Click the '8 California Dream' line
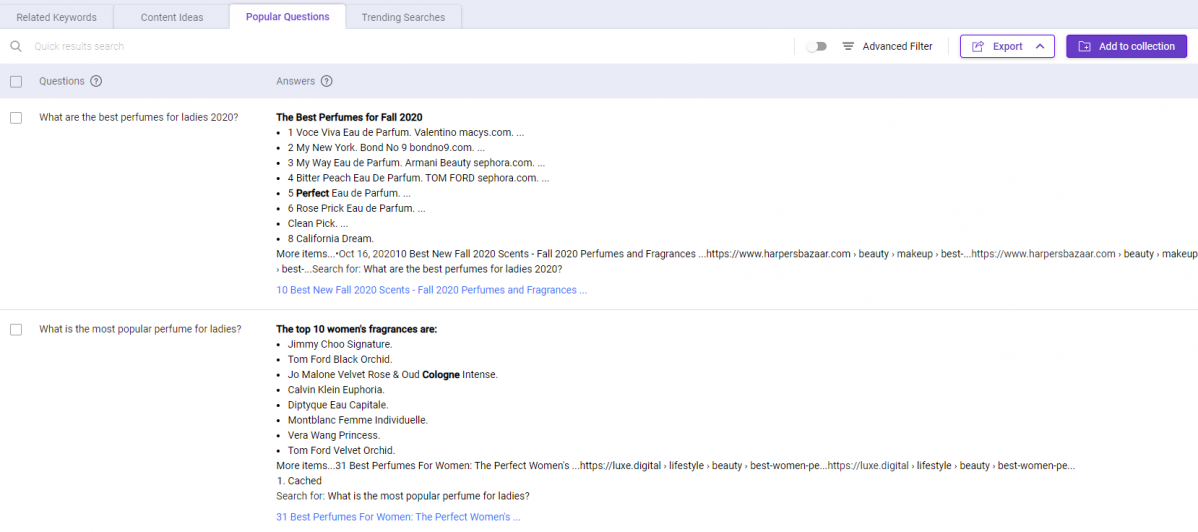Image resolution: width=1198 pixels, height=532 pixels. [x=331, y=238]
